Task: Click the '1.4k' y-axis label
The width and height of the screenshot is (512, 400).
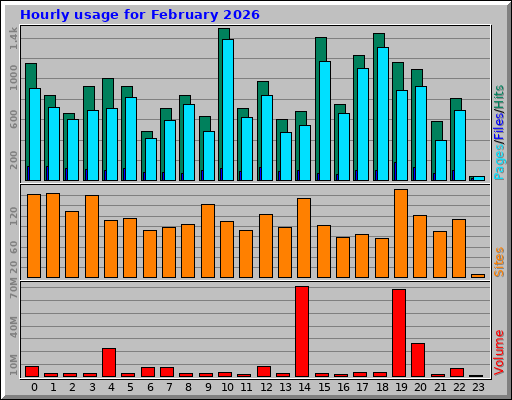Action: (x=13, y=38)
